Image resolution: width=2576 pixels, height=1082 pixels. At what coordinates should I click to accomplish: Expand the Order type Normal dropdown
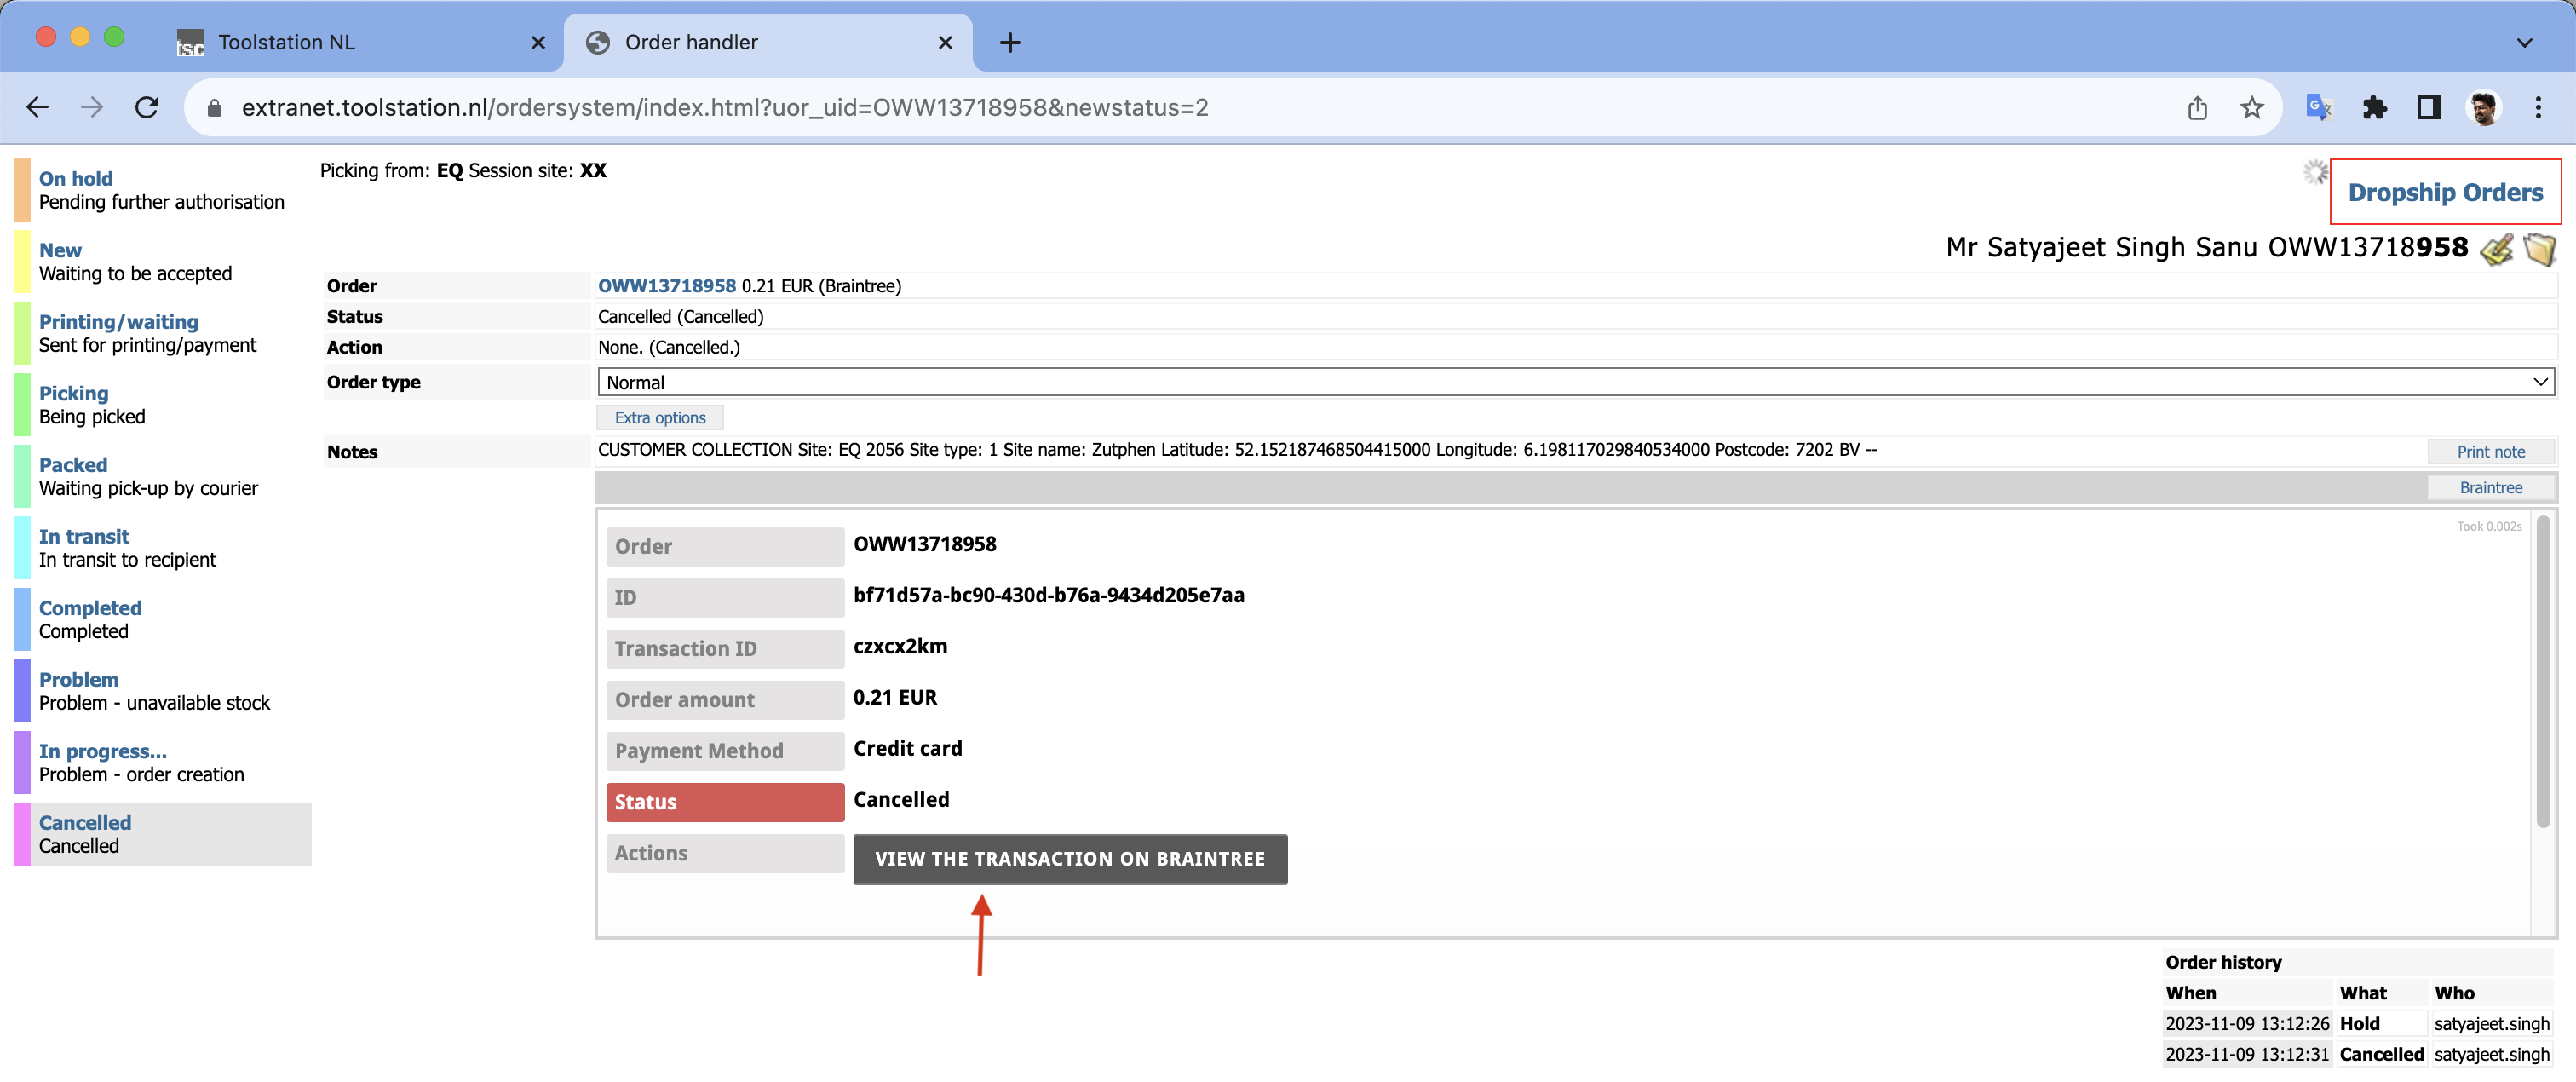1575,382
